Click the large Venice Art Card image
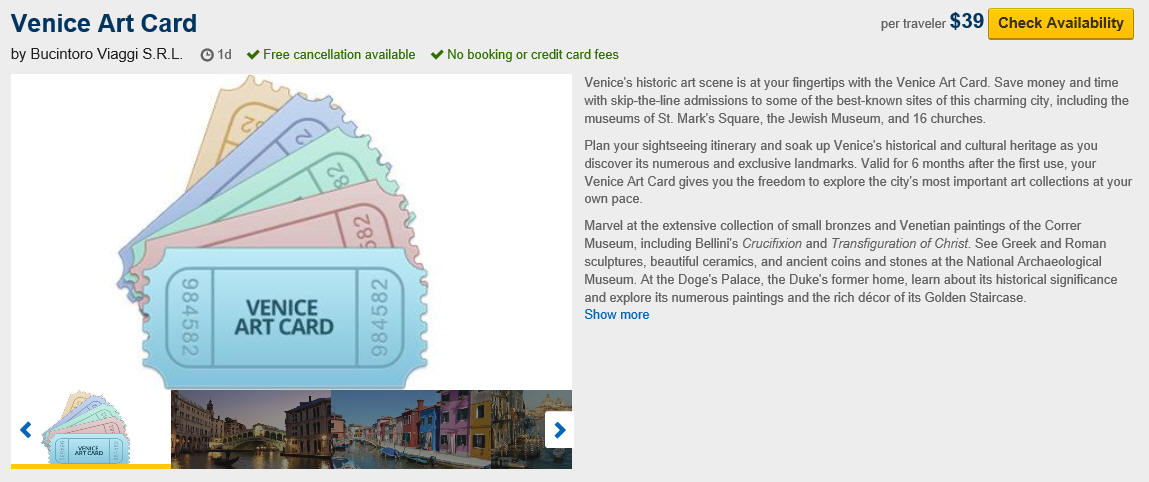1149x482 pixels. [x=291, y=231]
